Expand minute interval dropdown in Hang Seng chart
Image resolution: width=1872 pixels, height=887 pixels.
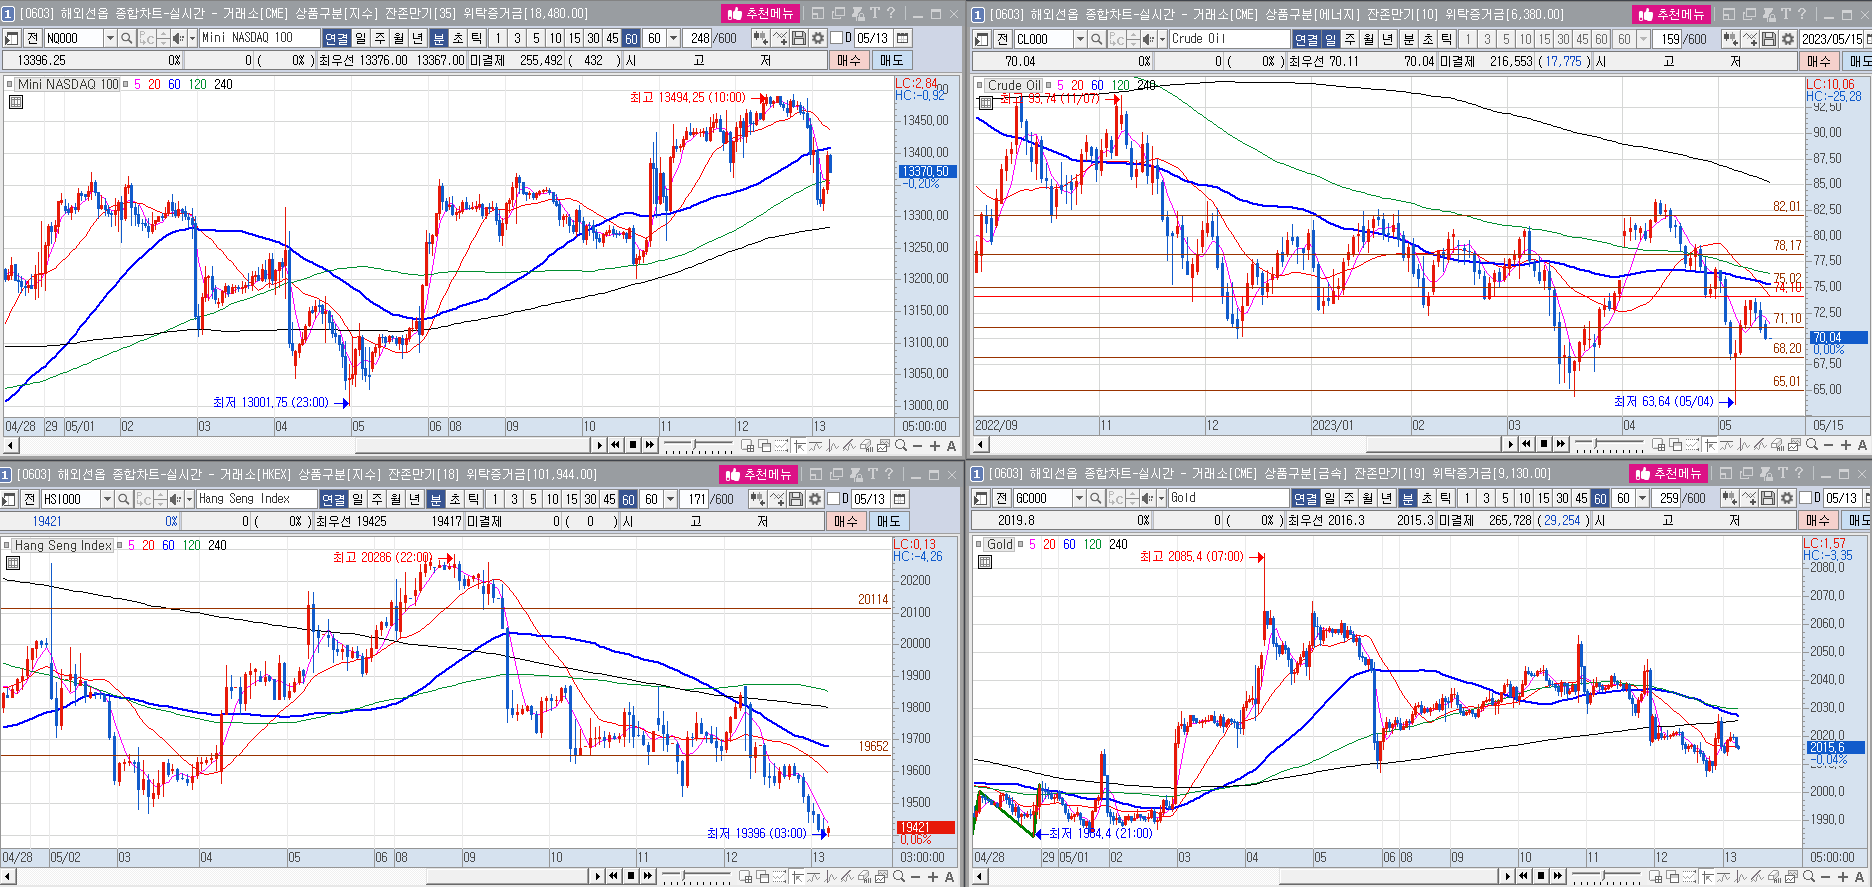670,498
